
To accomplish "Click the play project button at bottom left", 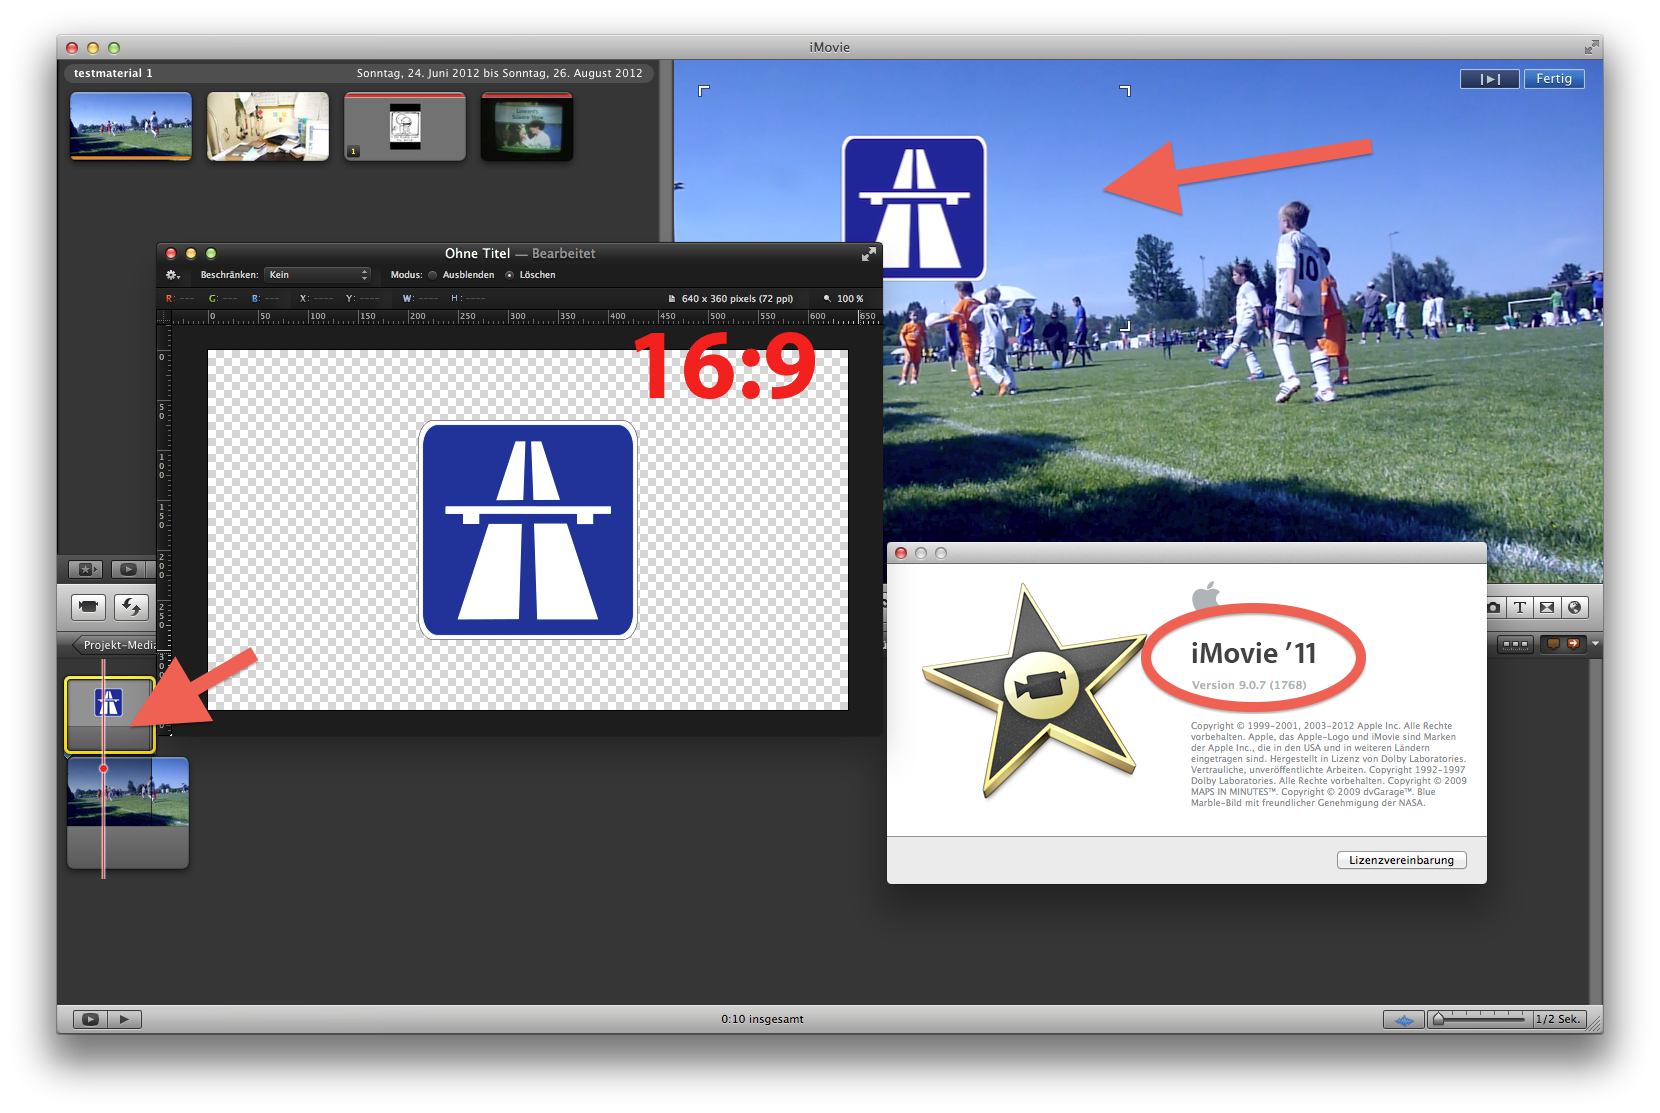I will [124, 1019].
